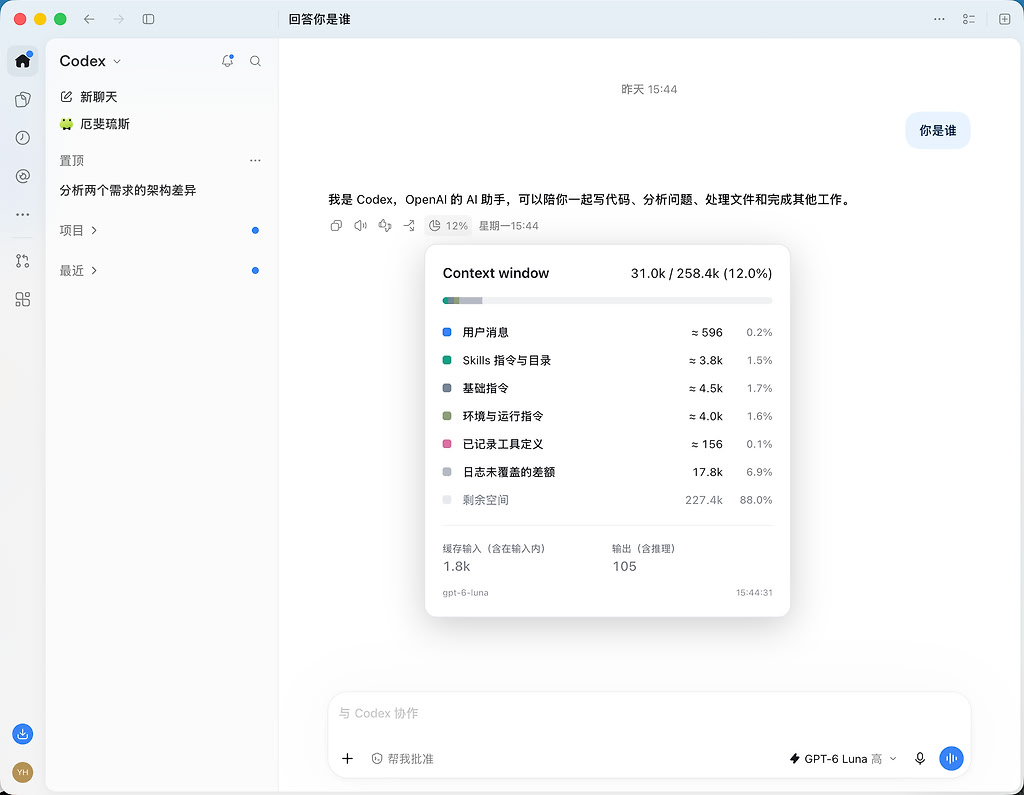Click the new window plus icon at top right
The image size is (1024, 795).
pos(1004,19)
